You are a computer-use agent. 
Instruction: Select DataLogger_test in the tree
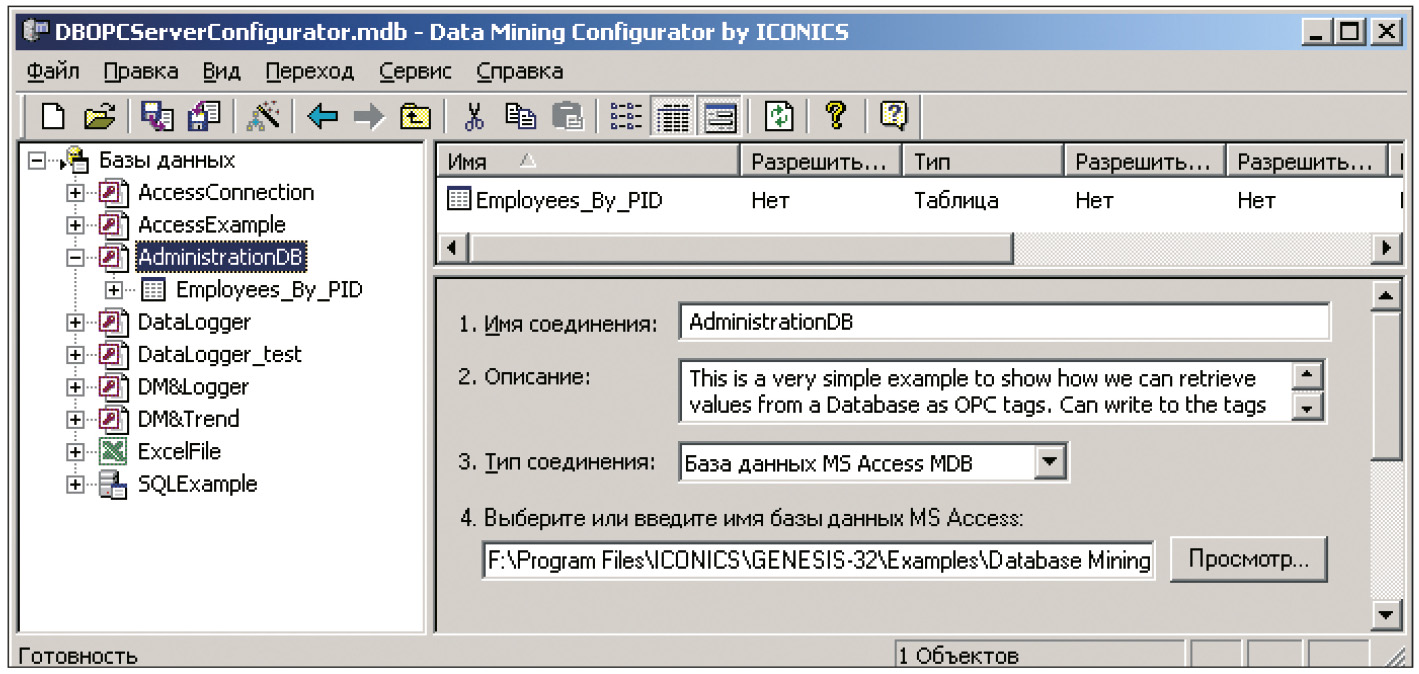(220, 354)
